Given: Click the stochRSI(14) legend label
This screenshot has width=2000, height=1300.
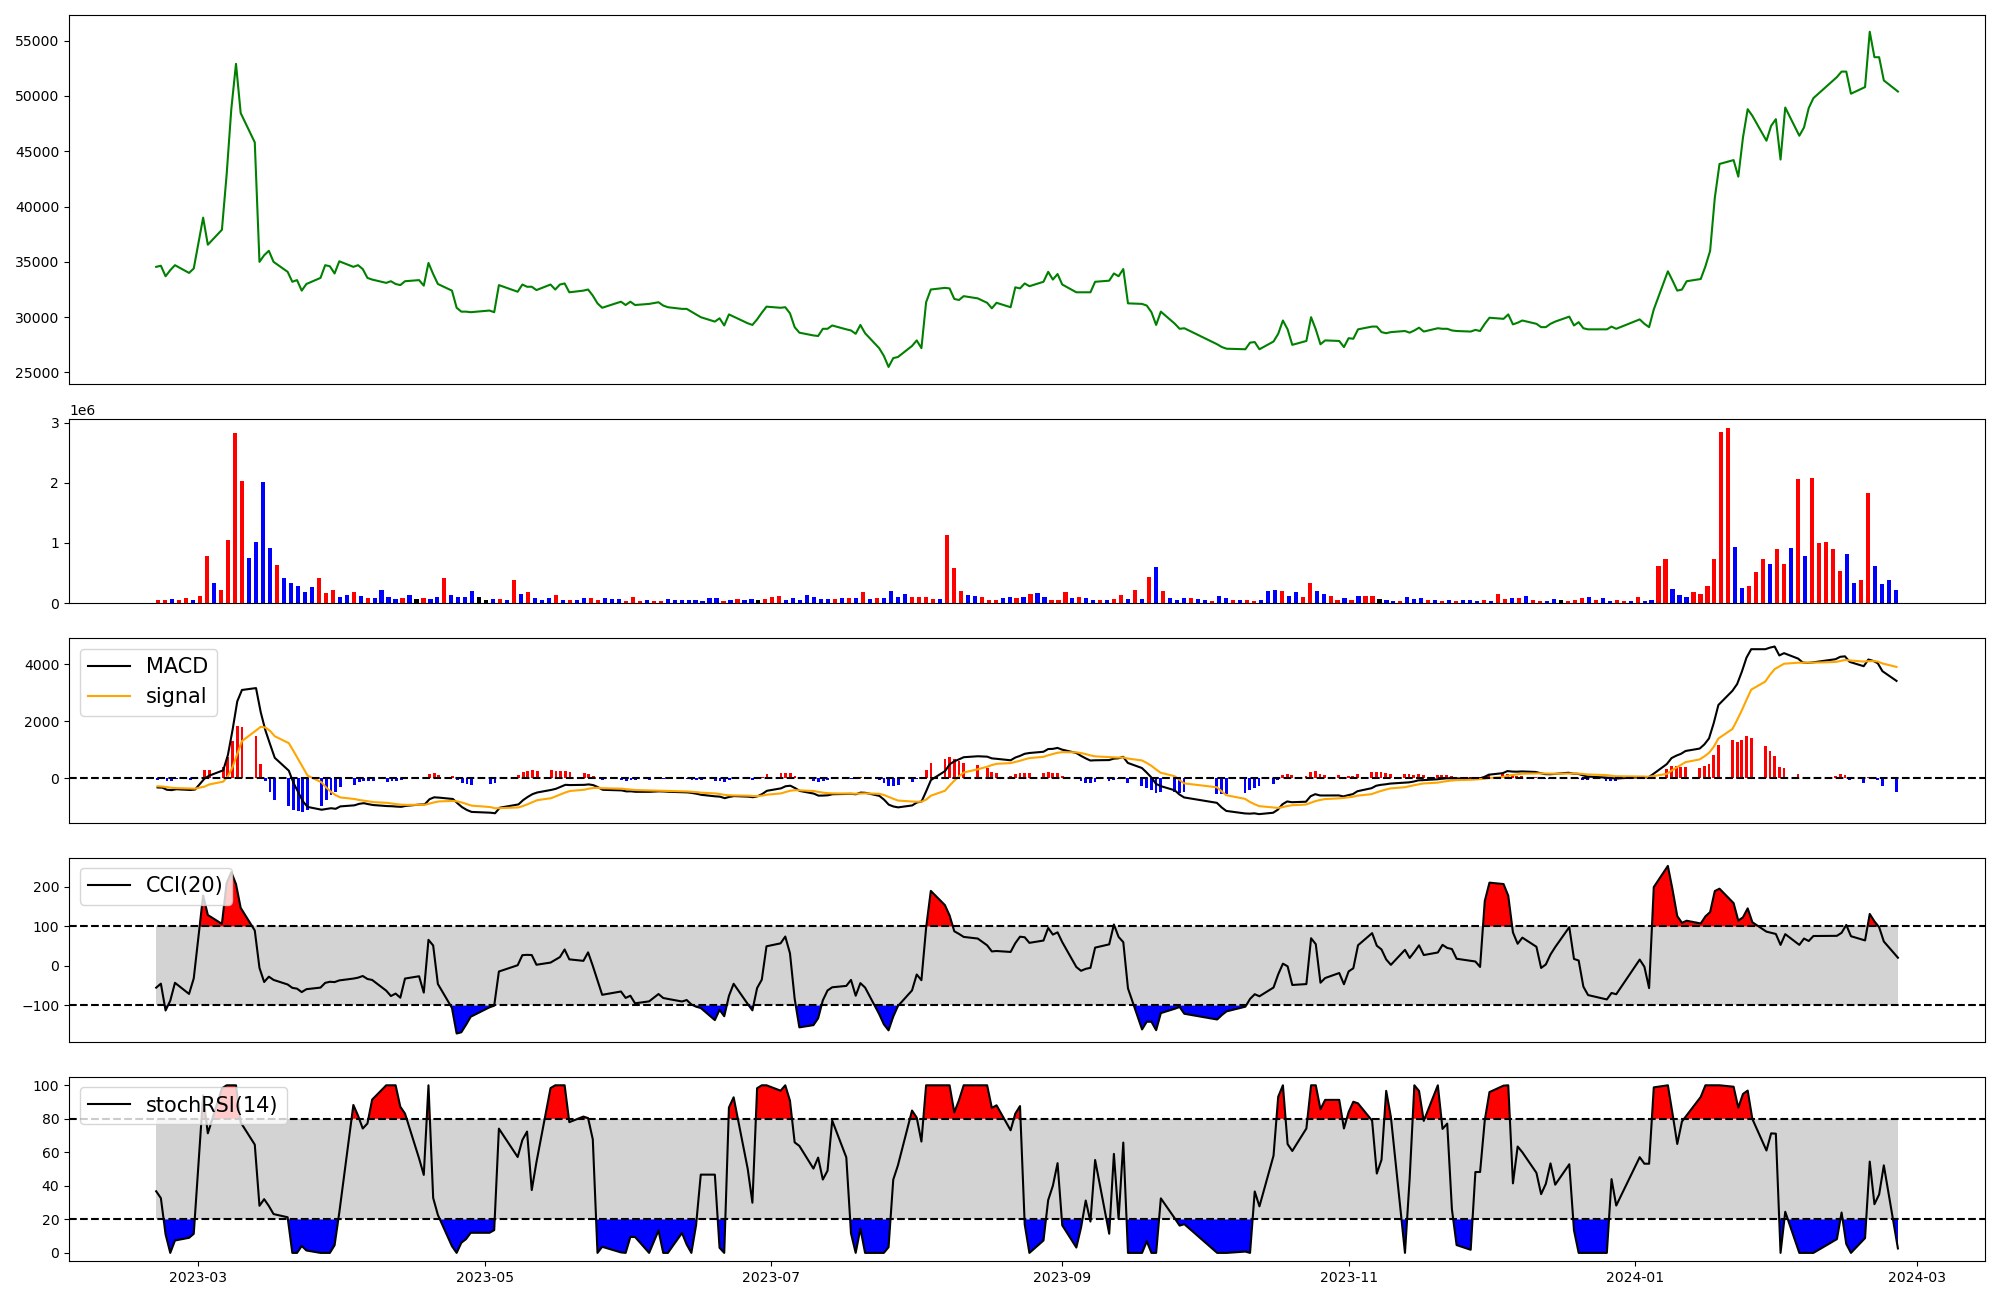Looking at the screenshot, I should [x=210, y=1105].
